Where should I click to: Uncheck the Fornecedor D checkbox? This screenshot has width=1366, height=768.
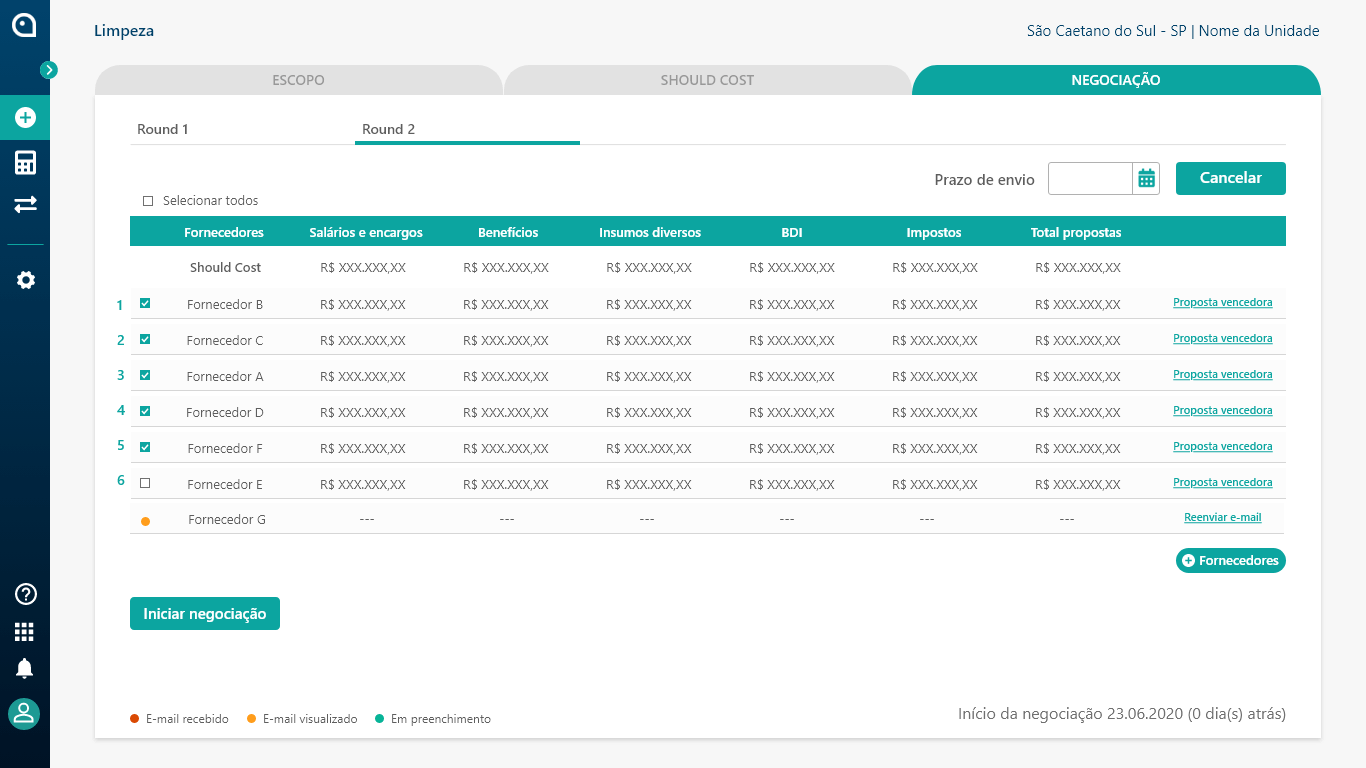tap(145, 411)
